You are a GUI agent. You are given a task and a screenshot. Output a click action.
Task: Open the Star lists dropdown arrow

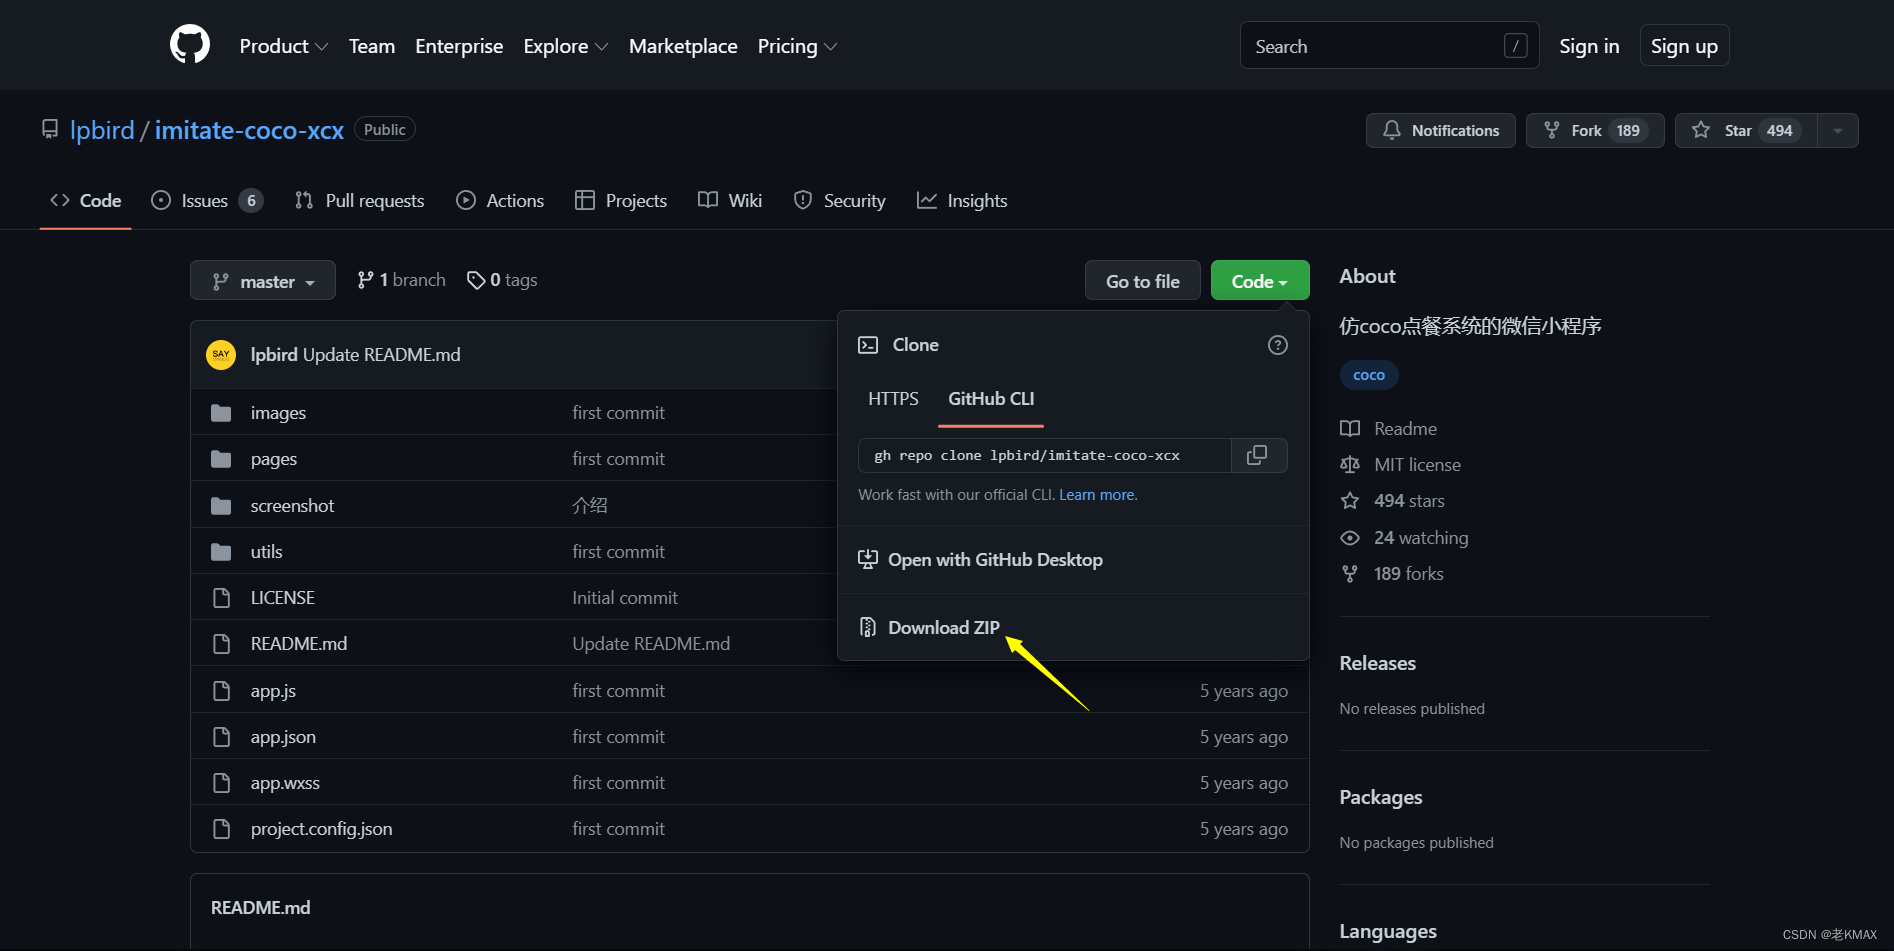tap(1838, 131)
